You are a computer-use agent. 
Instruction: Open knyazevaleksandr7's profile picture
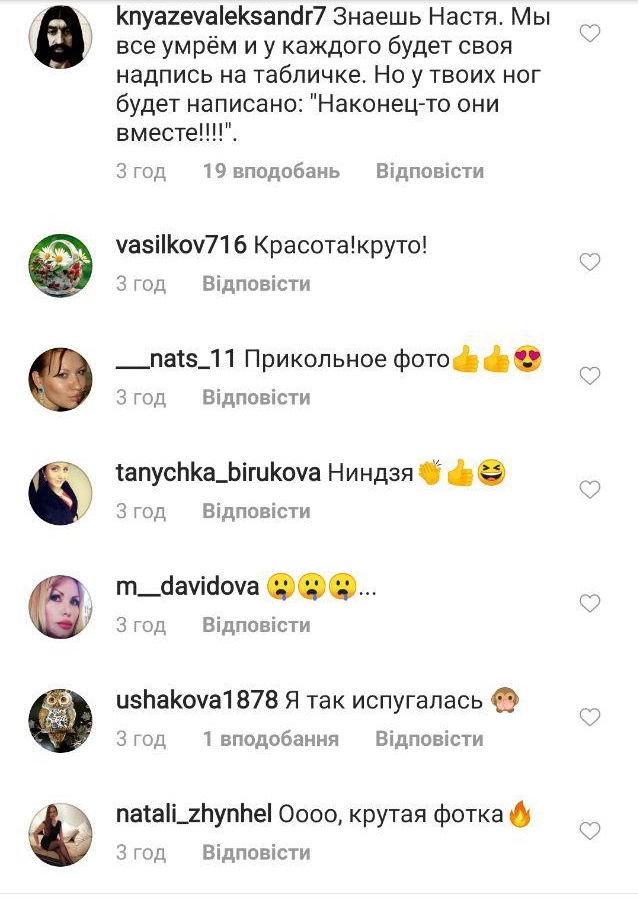(x=60, y=37)
